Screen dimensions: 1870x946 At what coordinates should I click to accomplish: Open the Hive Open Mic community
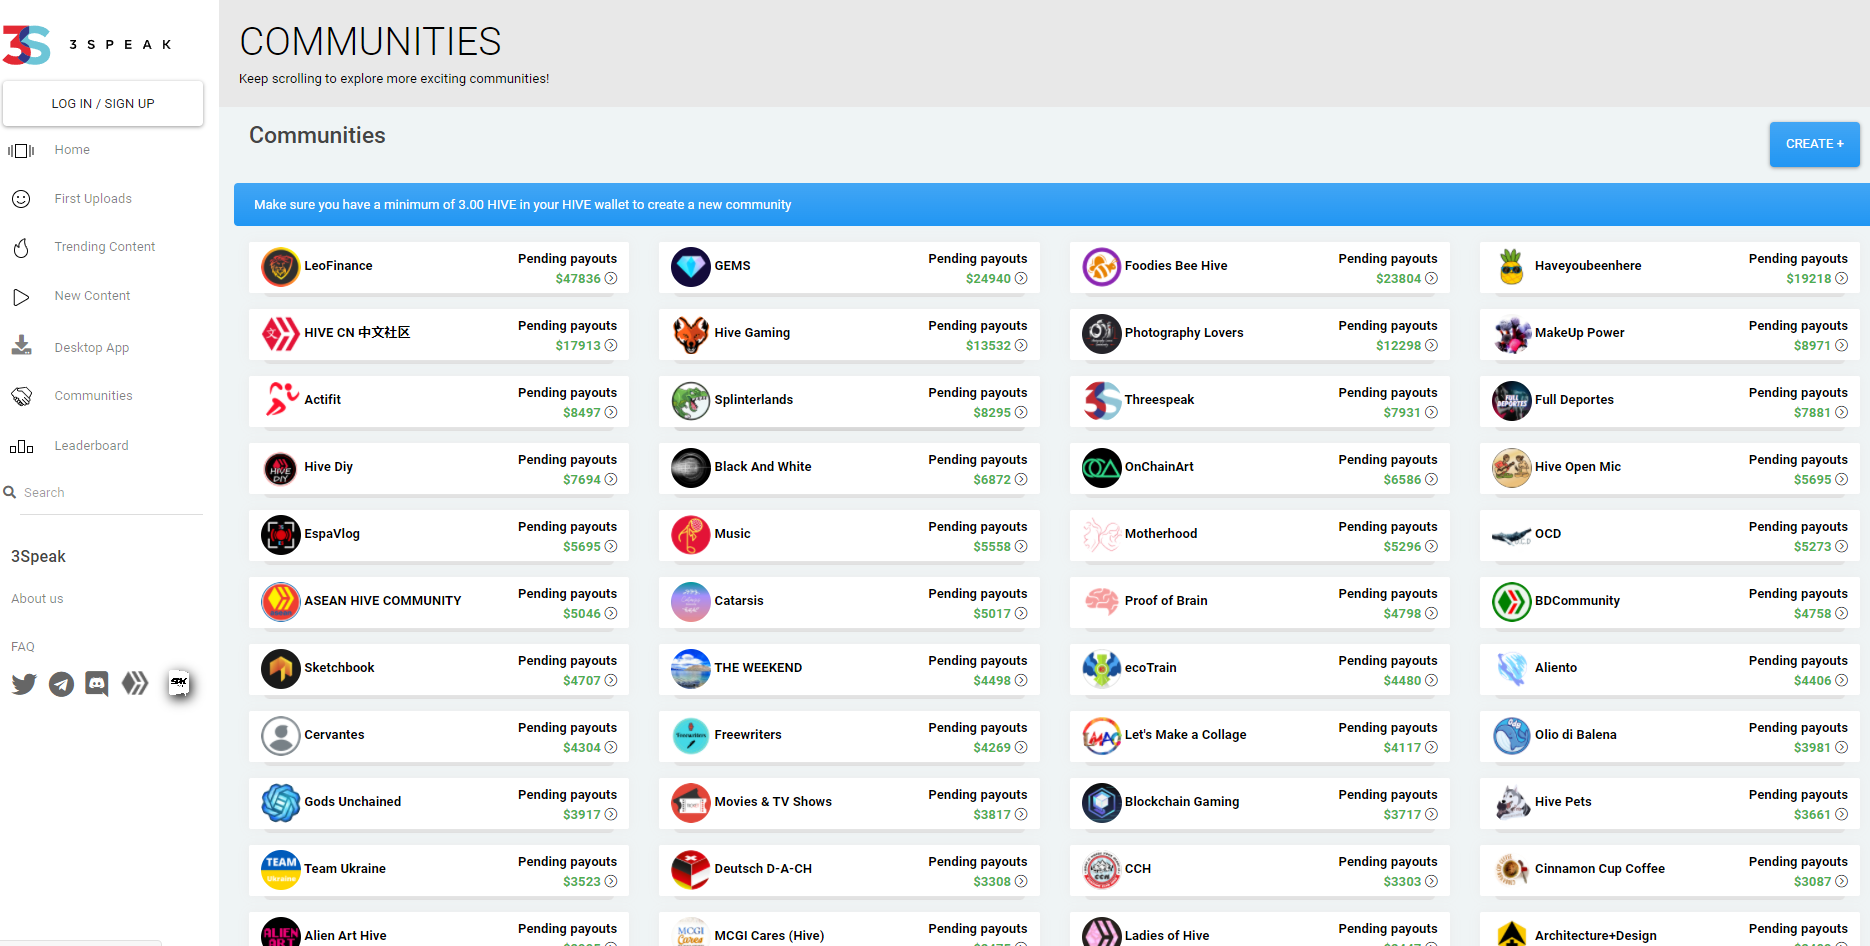[x=1670, y=468]
